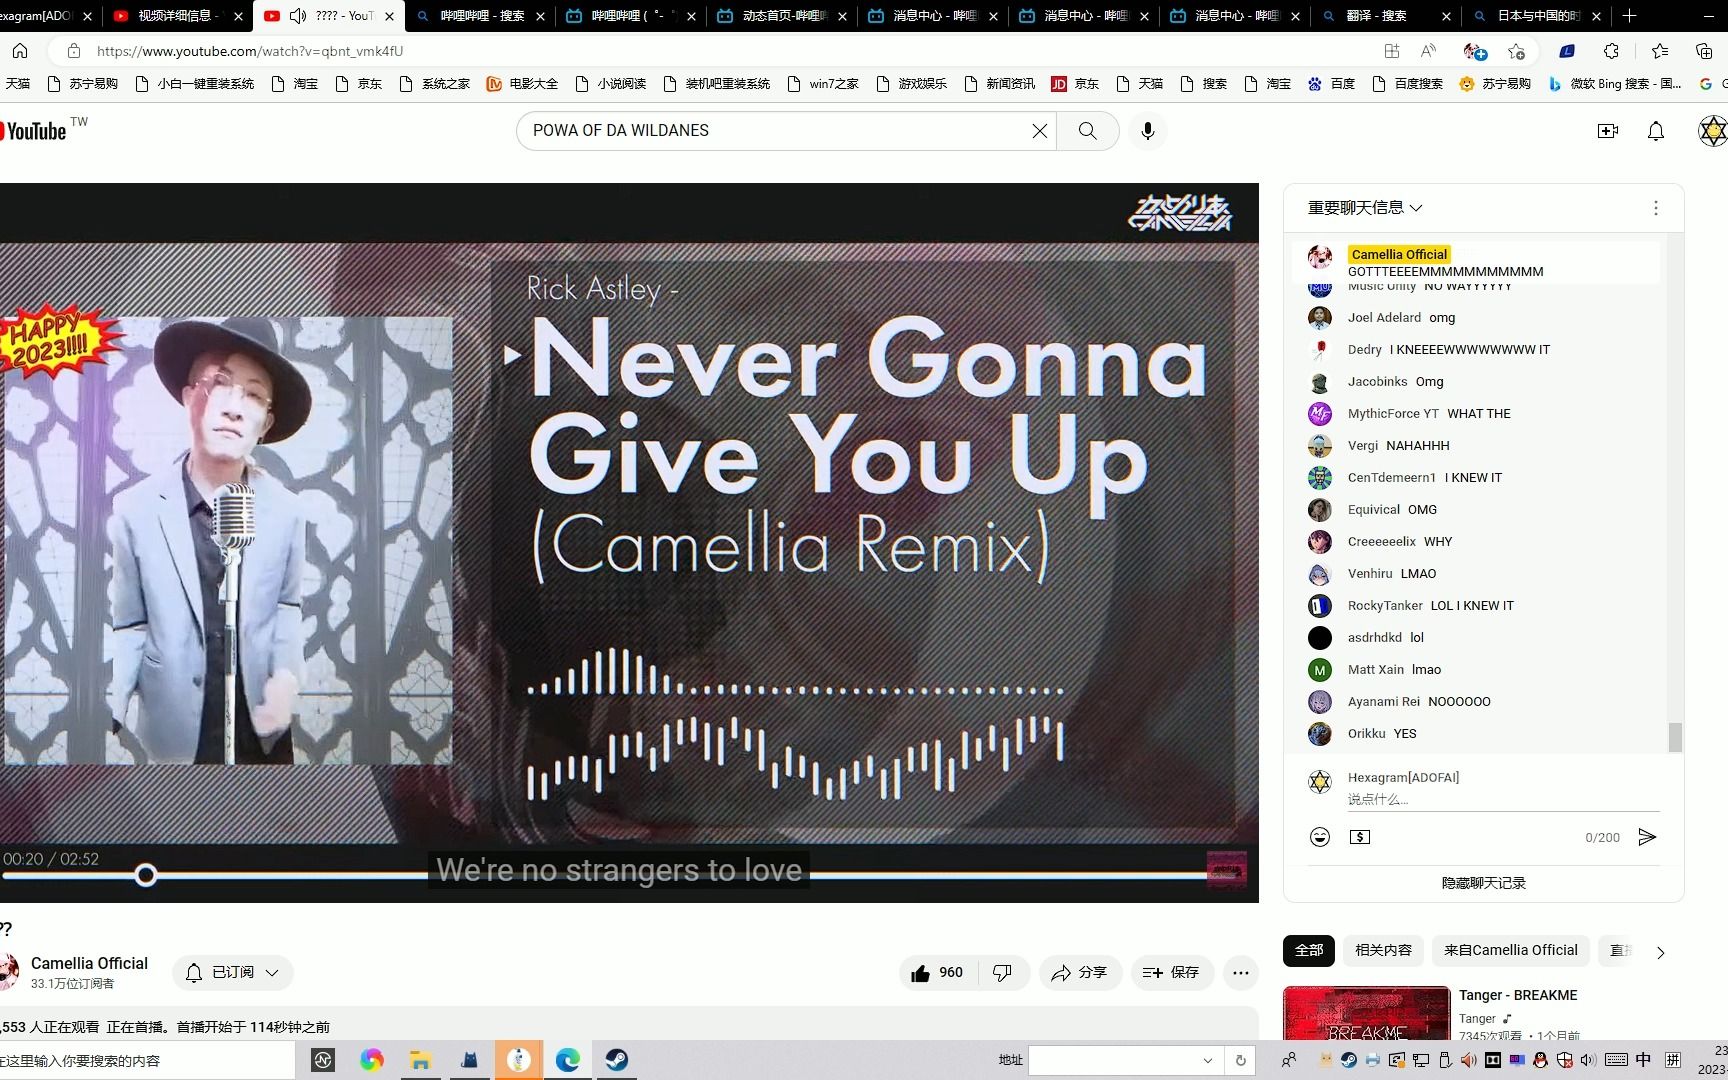Open the browser extensions puzzle icon
The width and height of the screenshot is (1728, 1080).
(x=1611, y=51)
